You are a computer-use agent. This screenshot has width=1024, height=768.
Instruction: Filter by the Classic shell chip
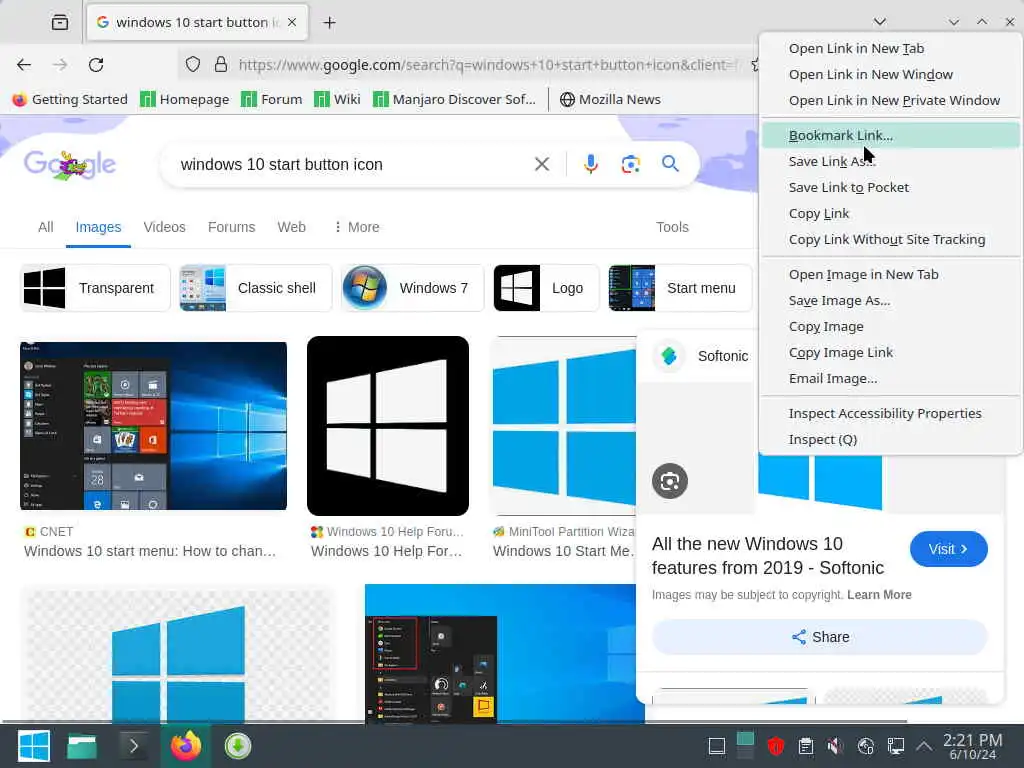[255, 288]
